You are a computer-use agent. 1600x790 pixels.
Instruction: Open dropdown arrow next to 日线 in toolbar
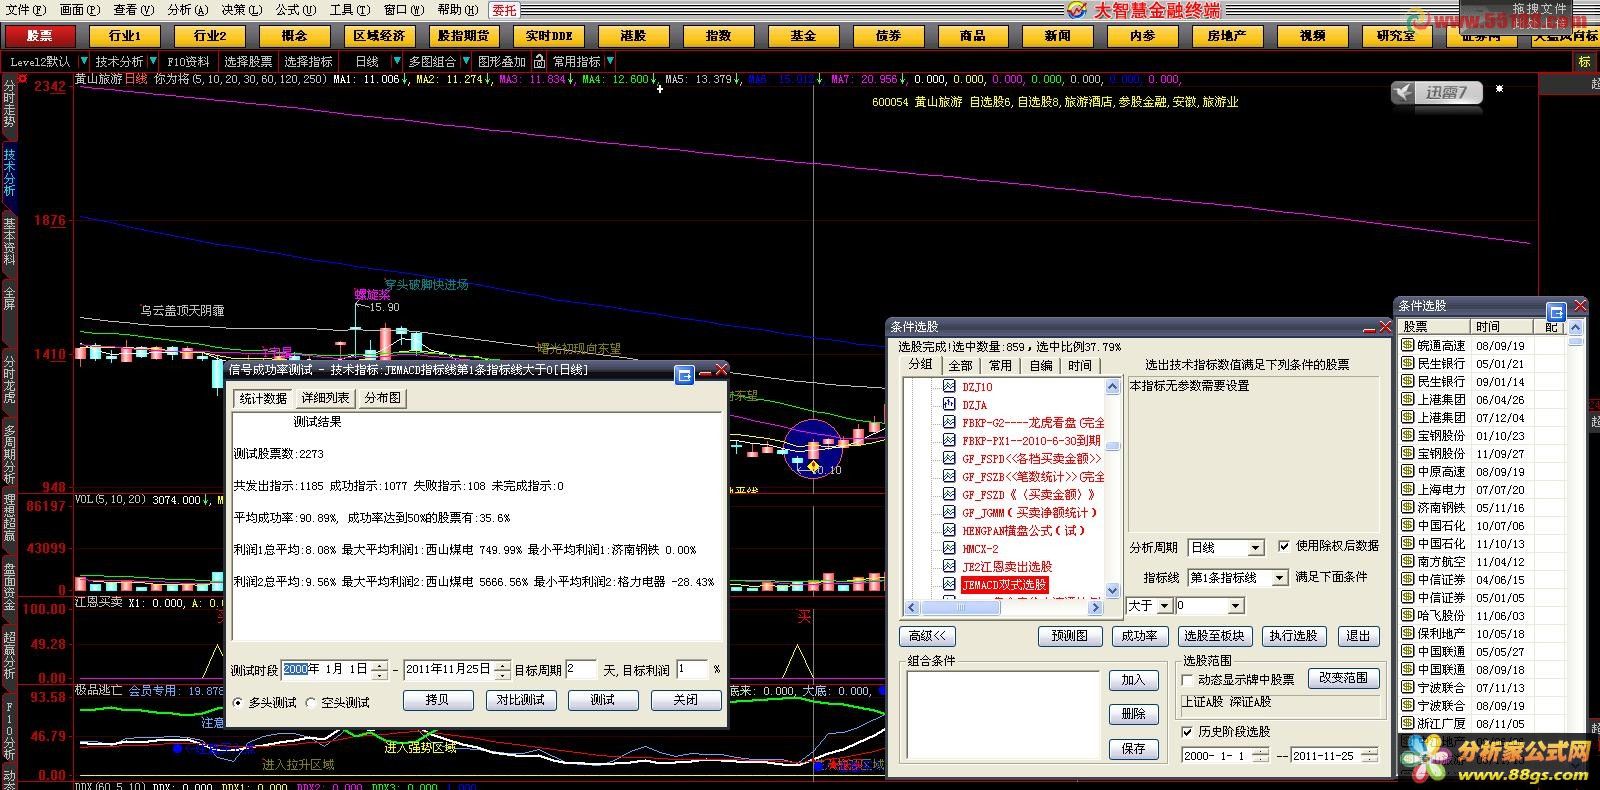(396, 61)
